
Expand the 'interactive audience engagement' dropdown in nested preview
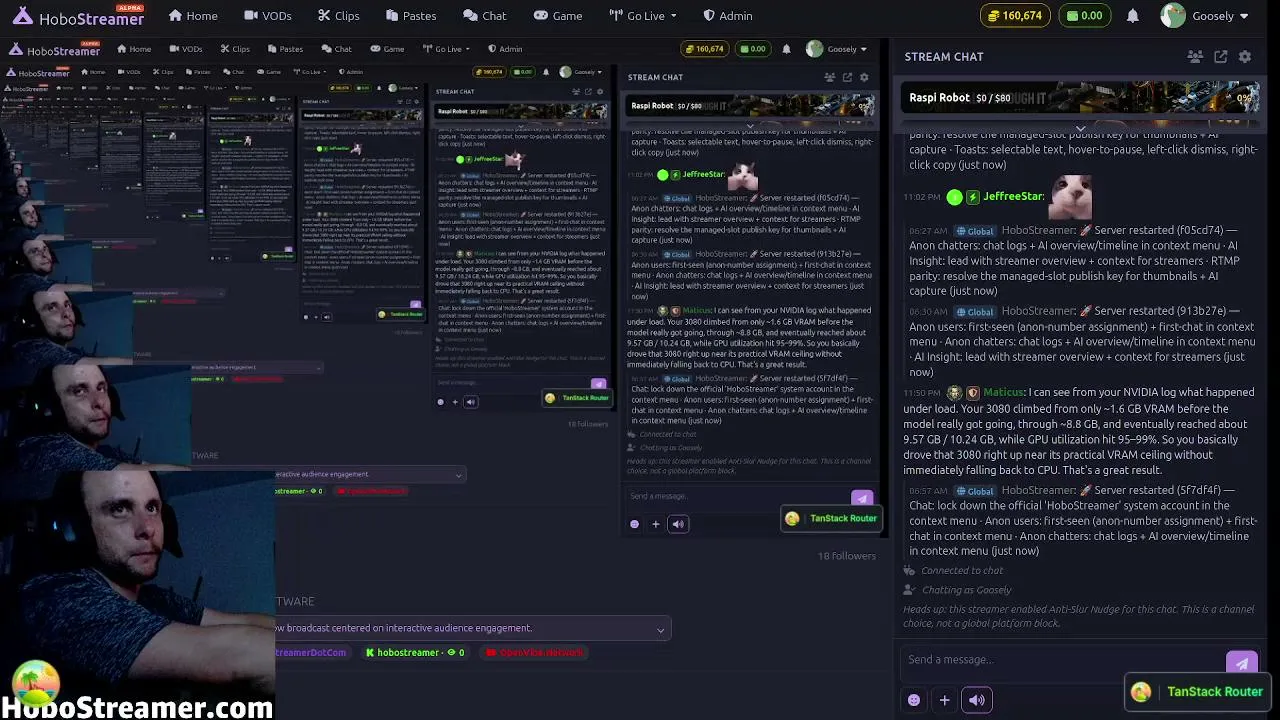point(459,475)
